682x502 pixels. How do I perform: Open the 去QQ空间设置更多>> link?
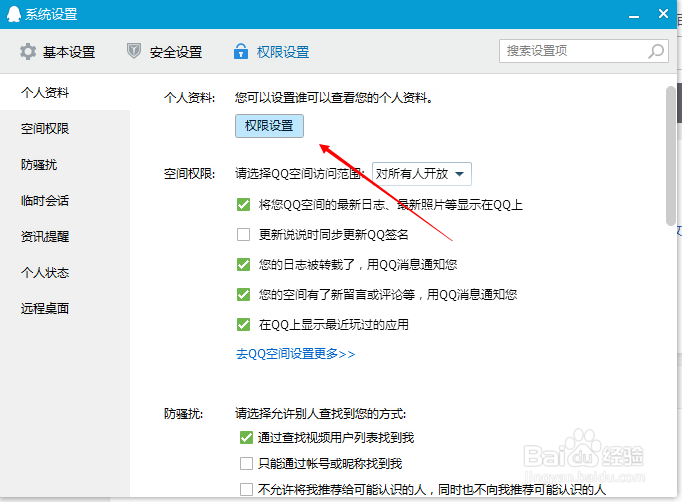(x=296, y=354)
